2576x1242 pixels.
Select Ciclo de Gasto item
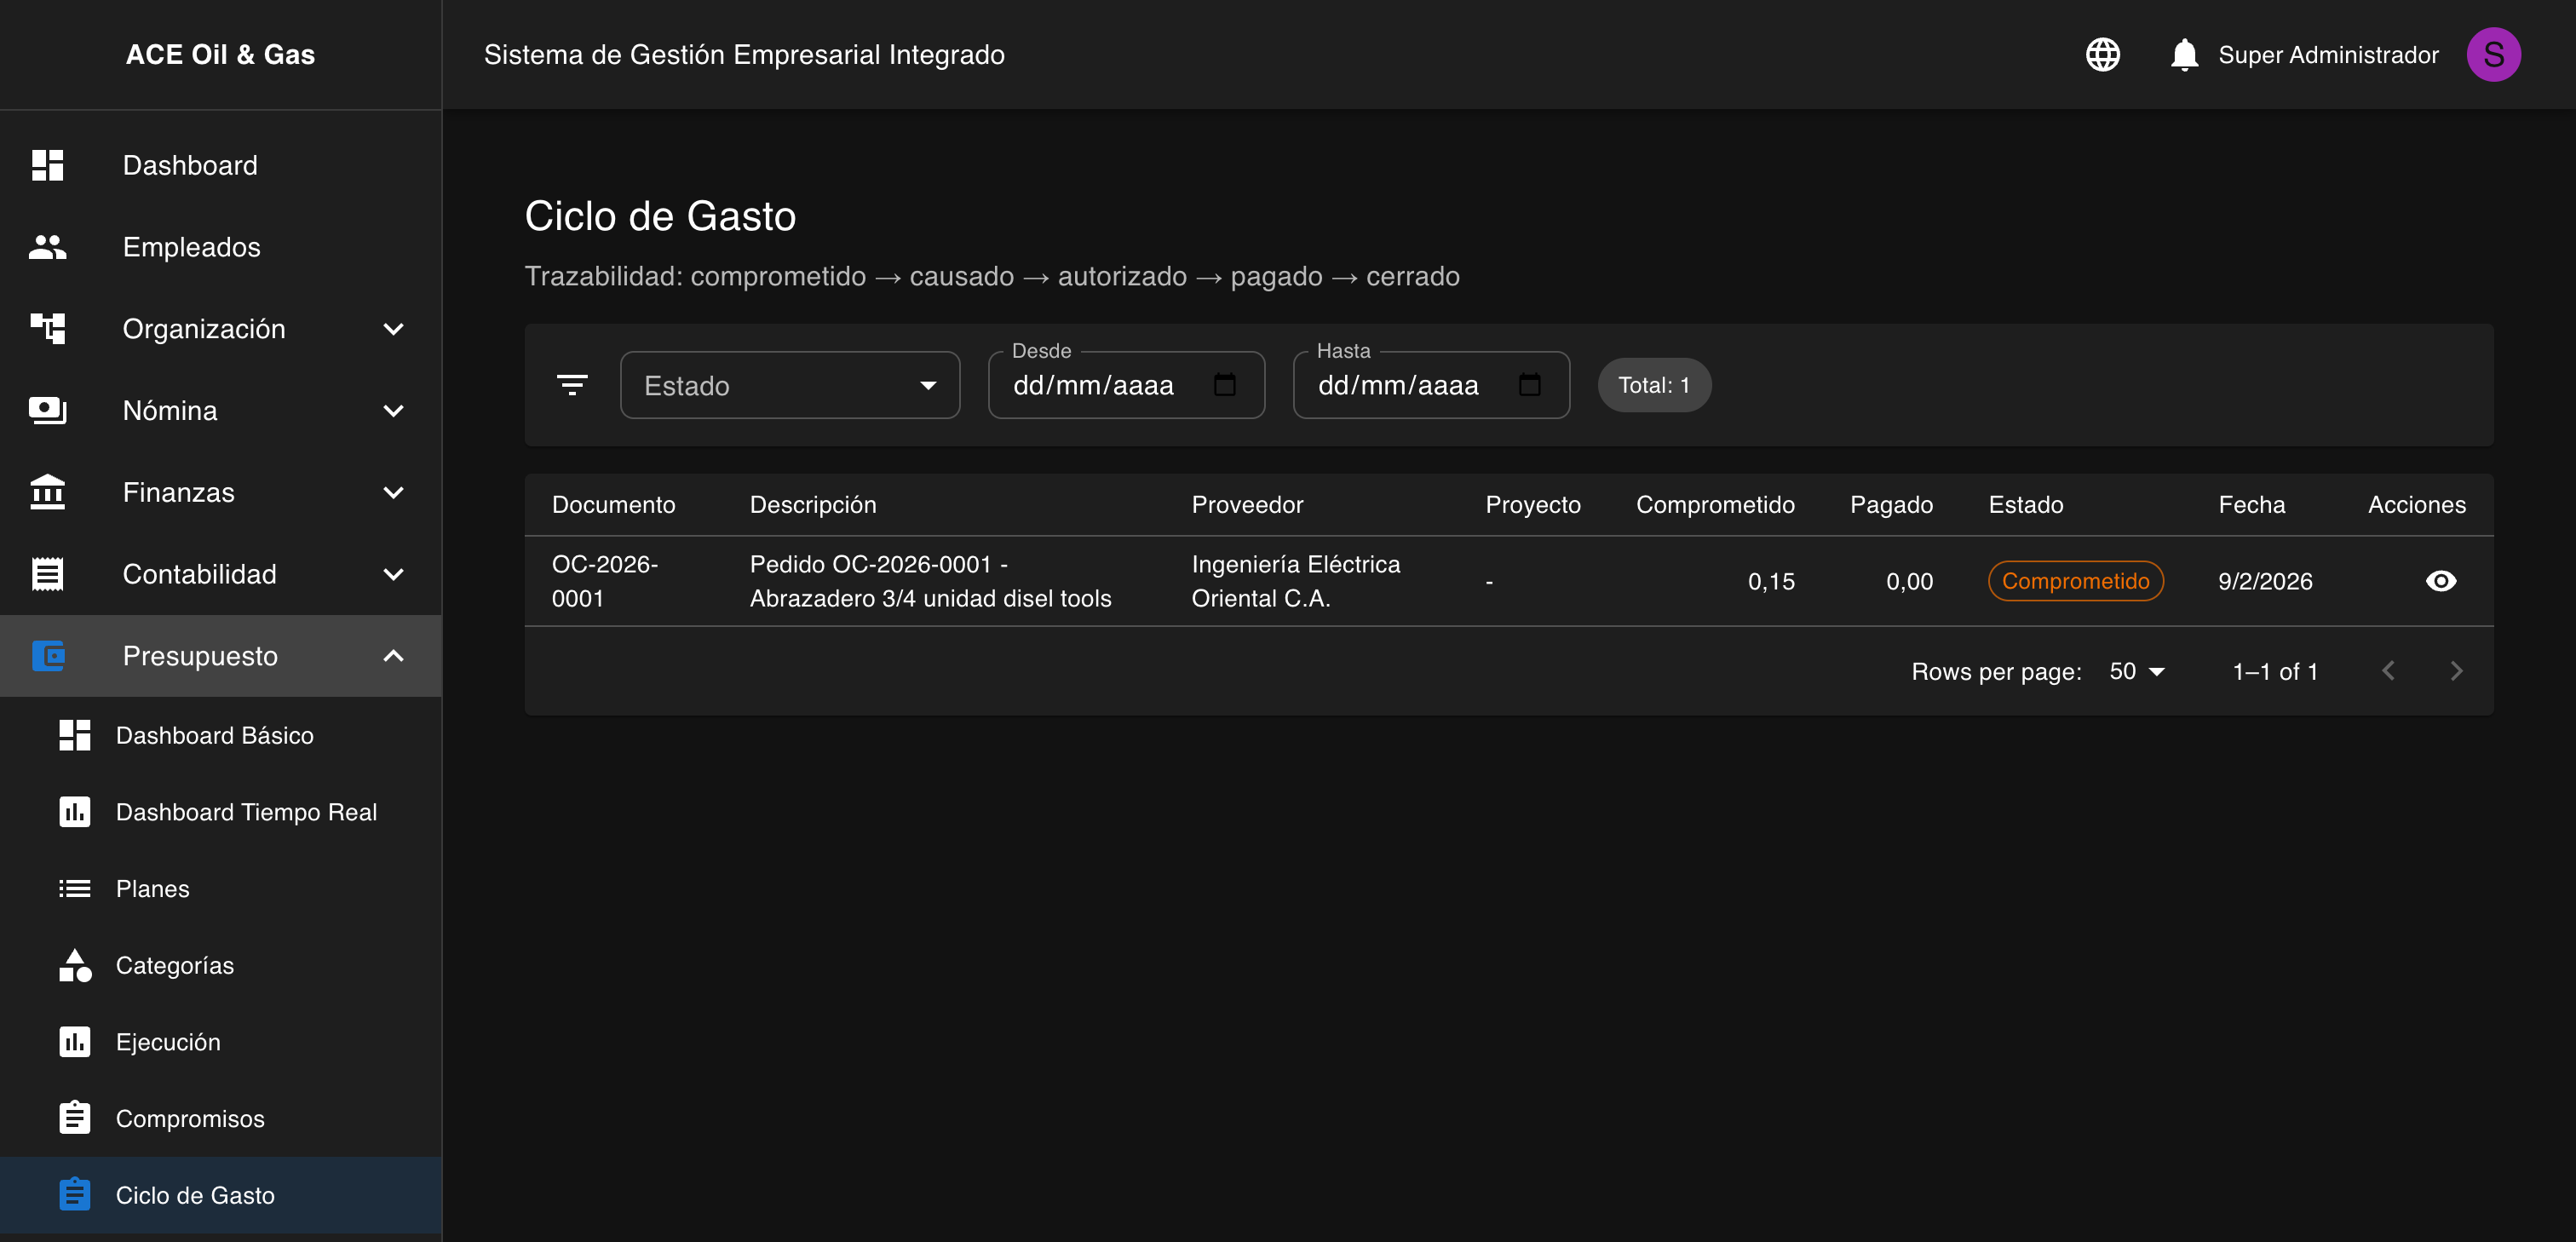[221, 1195]
